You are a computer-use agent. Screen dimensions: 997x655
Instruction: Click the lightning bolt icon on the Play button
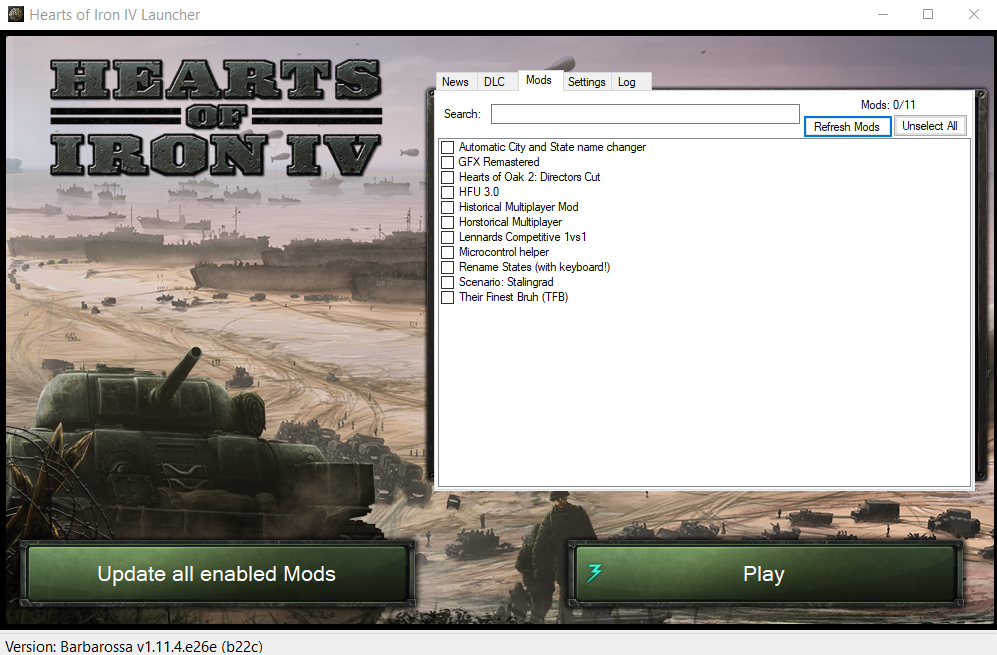pyautogui.click(x=595, y=572)
